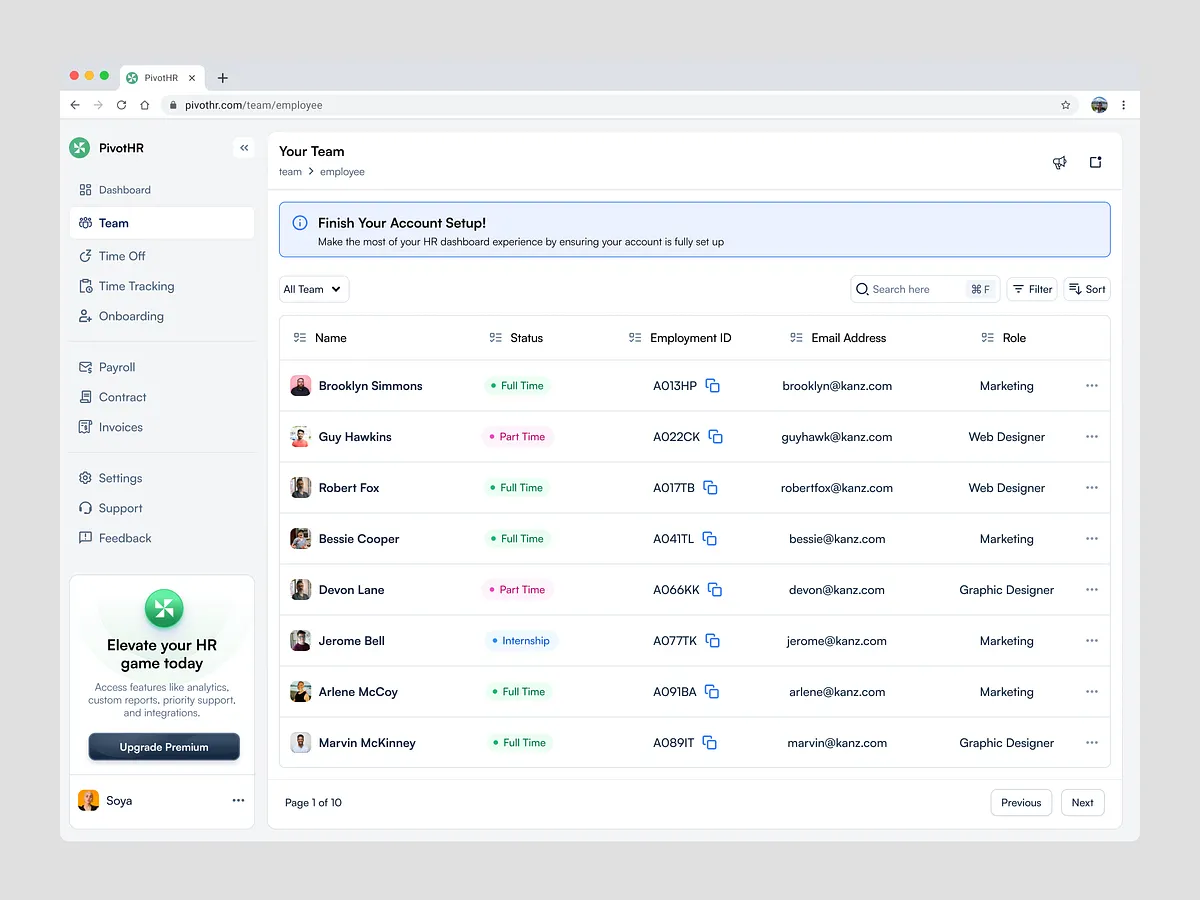Viewport: 1200px width, 900px height.
Task: Click the Upgrade Premium button
Action: click(x=164, y=747)
